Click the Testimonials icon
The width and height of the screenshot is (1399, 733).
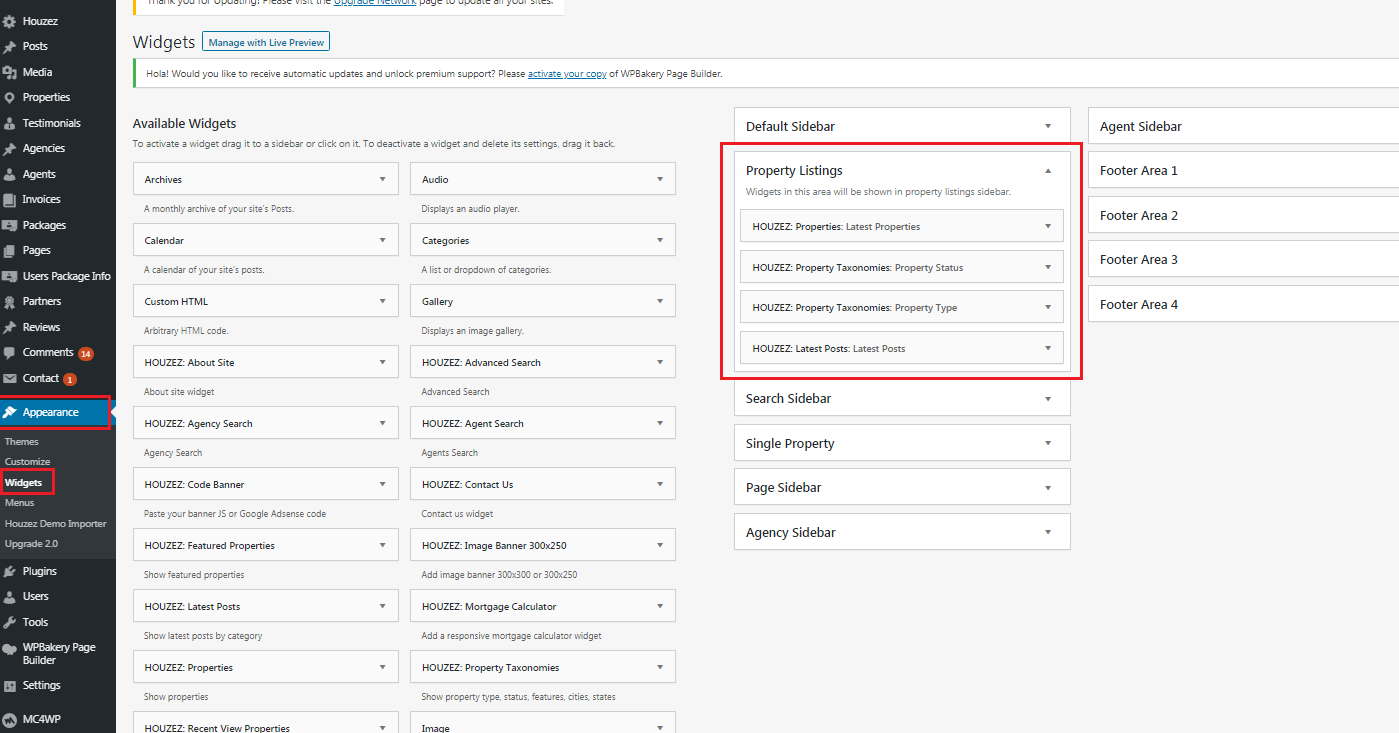9,123
